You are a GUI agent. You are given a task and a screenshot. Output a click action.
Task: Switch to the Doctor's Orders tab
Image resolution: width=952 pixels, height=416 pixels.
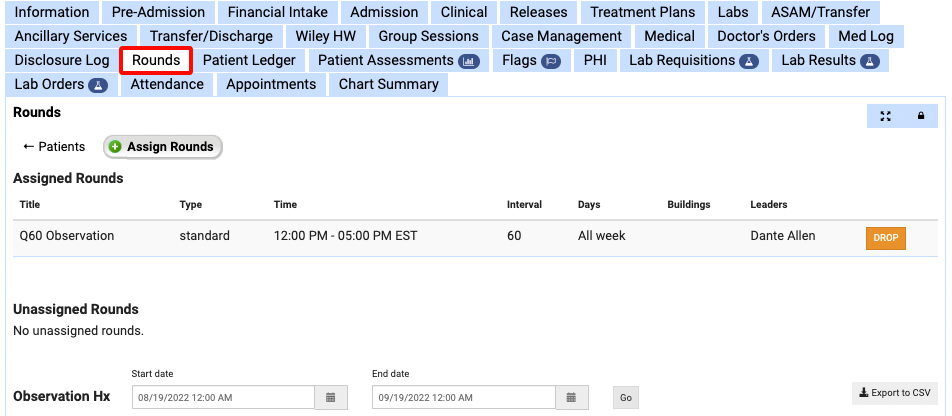(768, 37)
